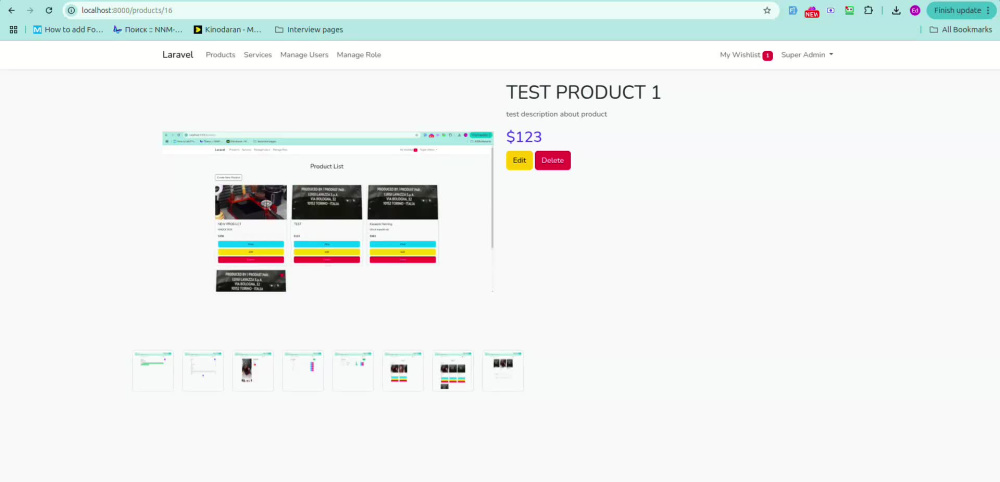Open the apps grid in bookmarks bar
1000x482 pixels.
tap(13, 29)
